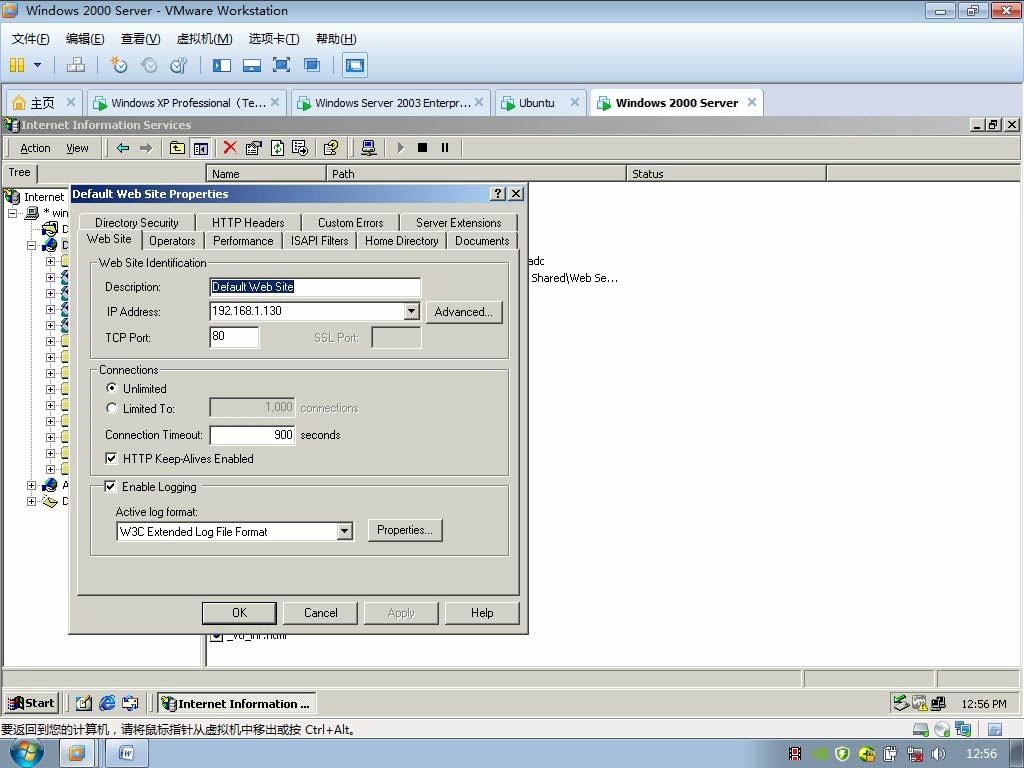
Task: Click the Advanced... button
Action: pyautogui.click(x=464, y=312)
